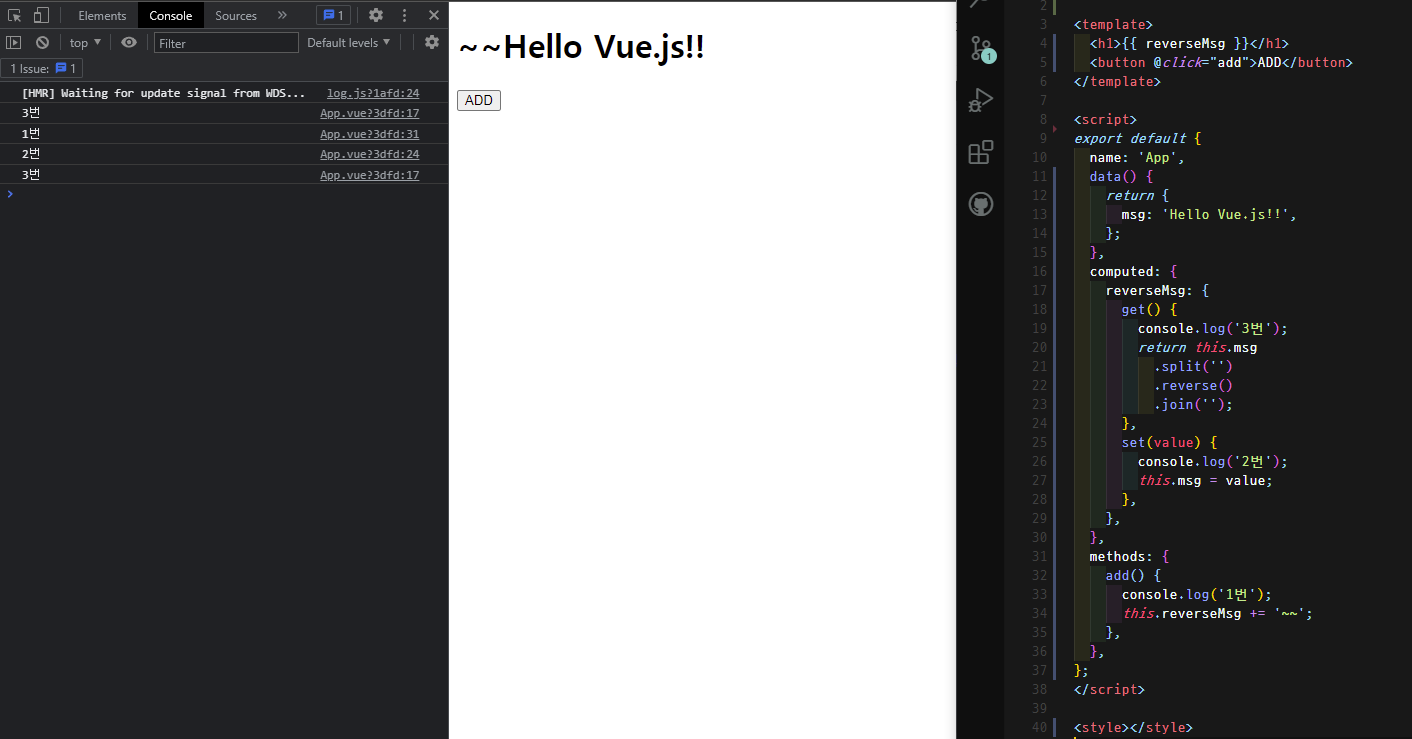Select the '1번' console log entry

31,133
